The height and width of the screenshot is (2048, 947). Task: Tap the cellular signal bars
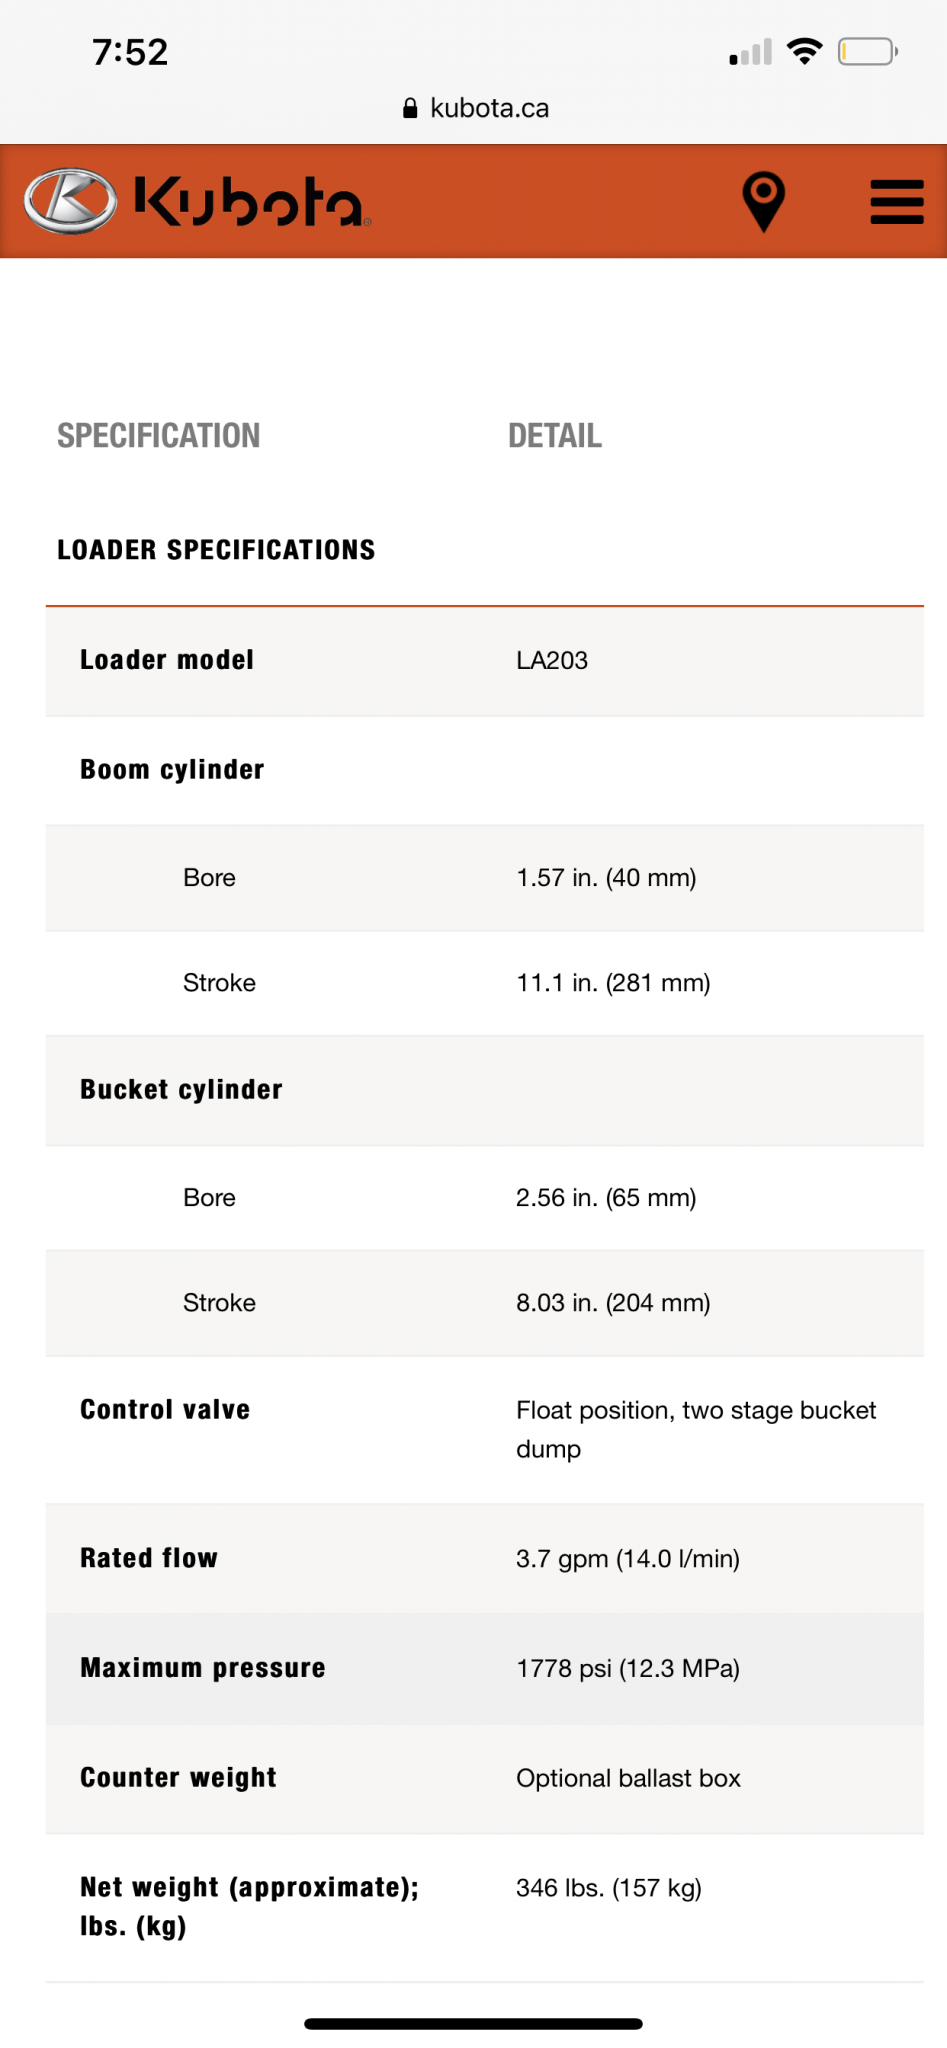point(751,52)
